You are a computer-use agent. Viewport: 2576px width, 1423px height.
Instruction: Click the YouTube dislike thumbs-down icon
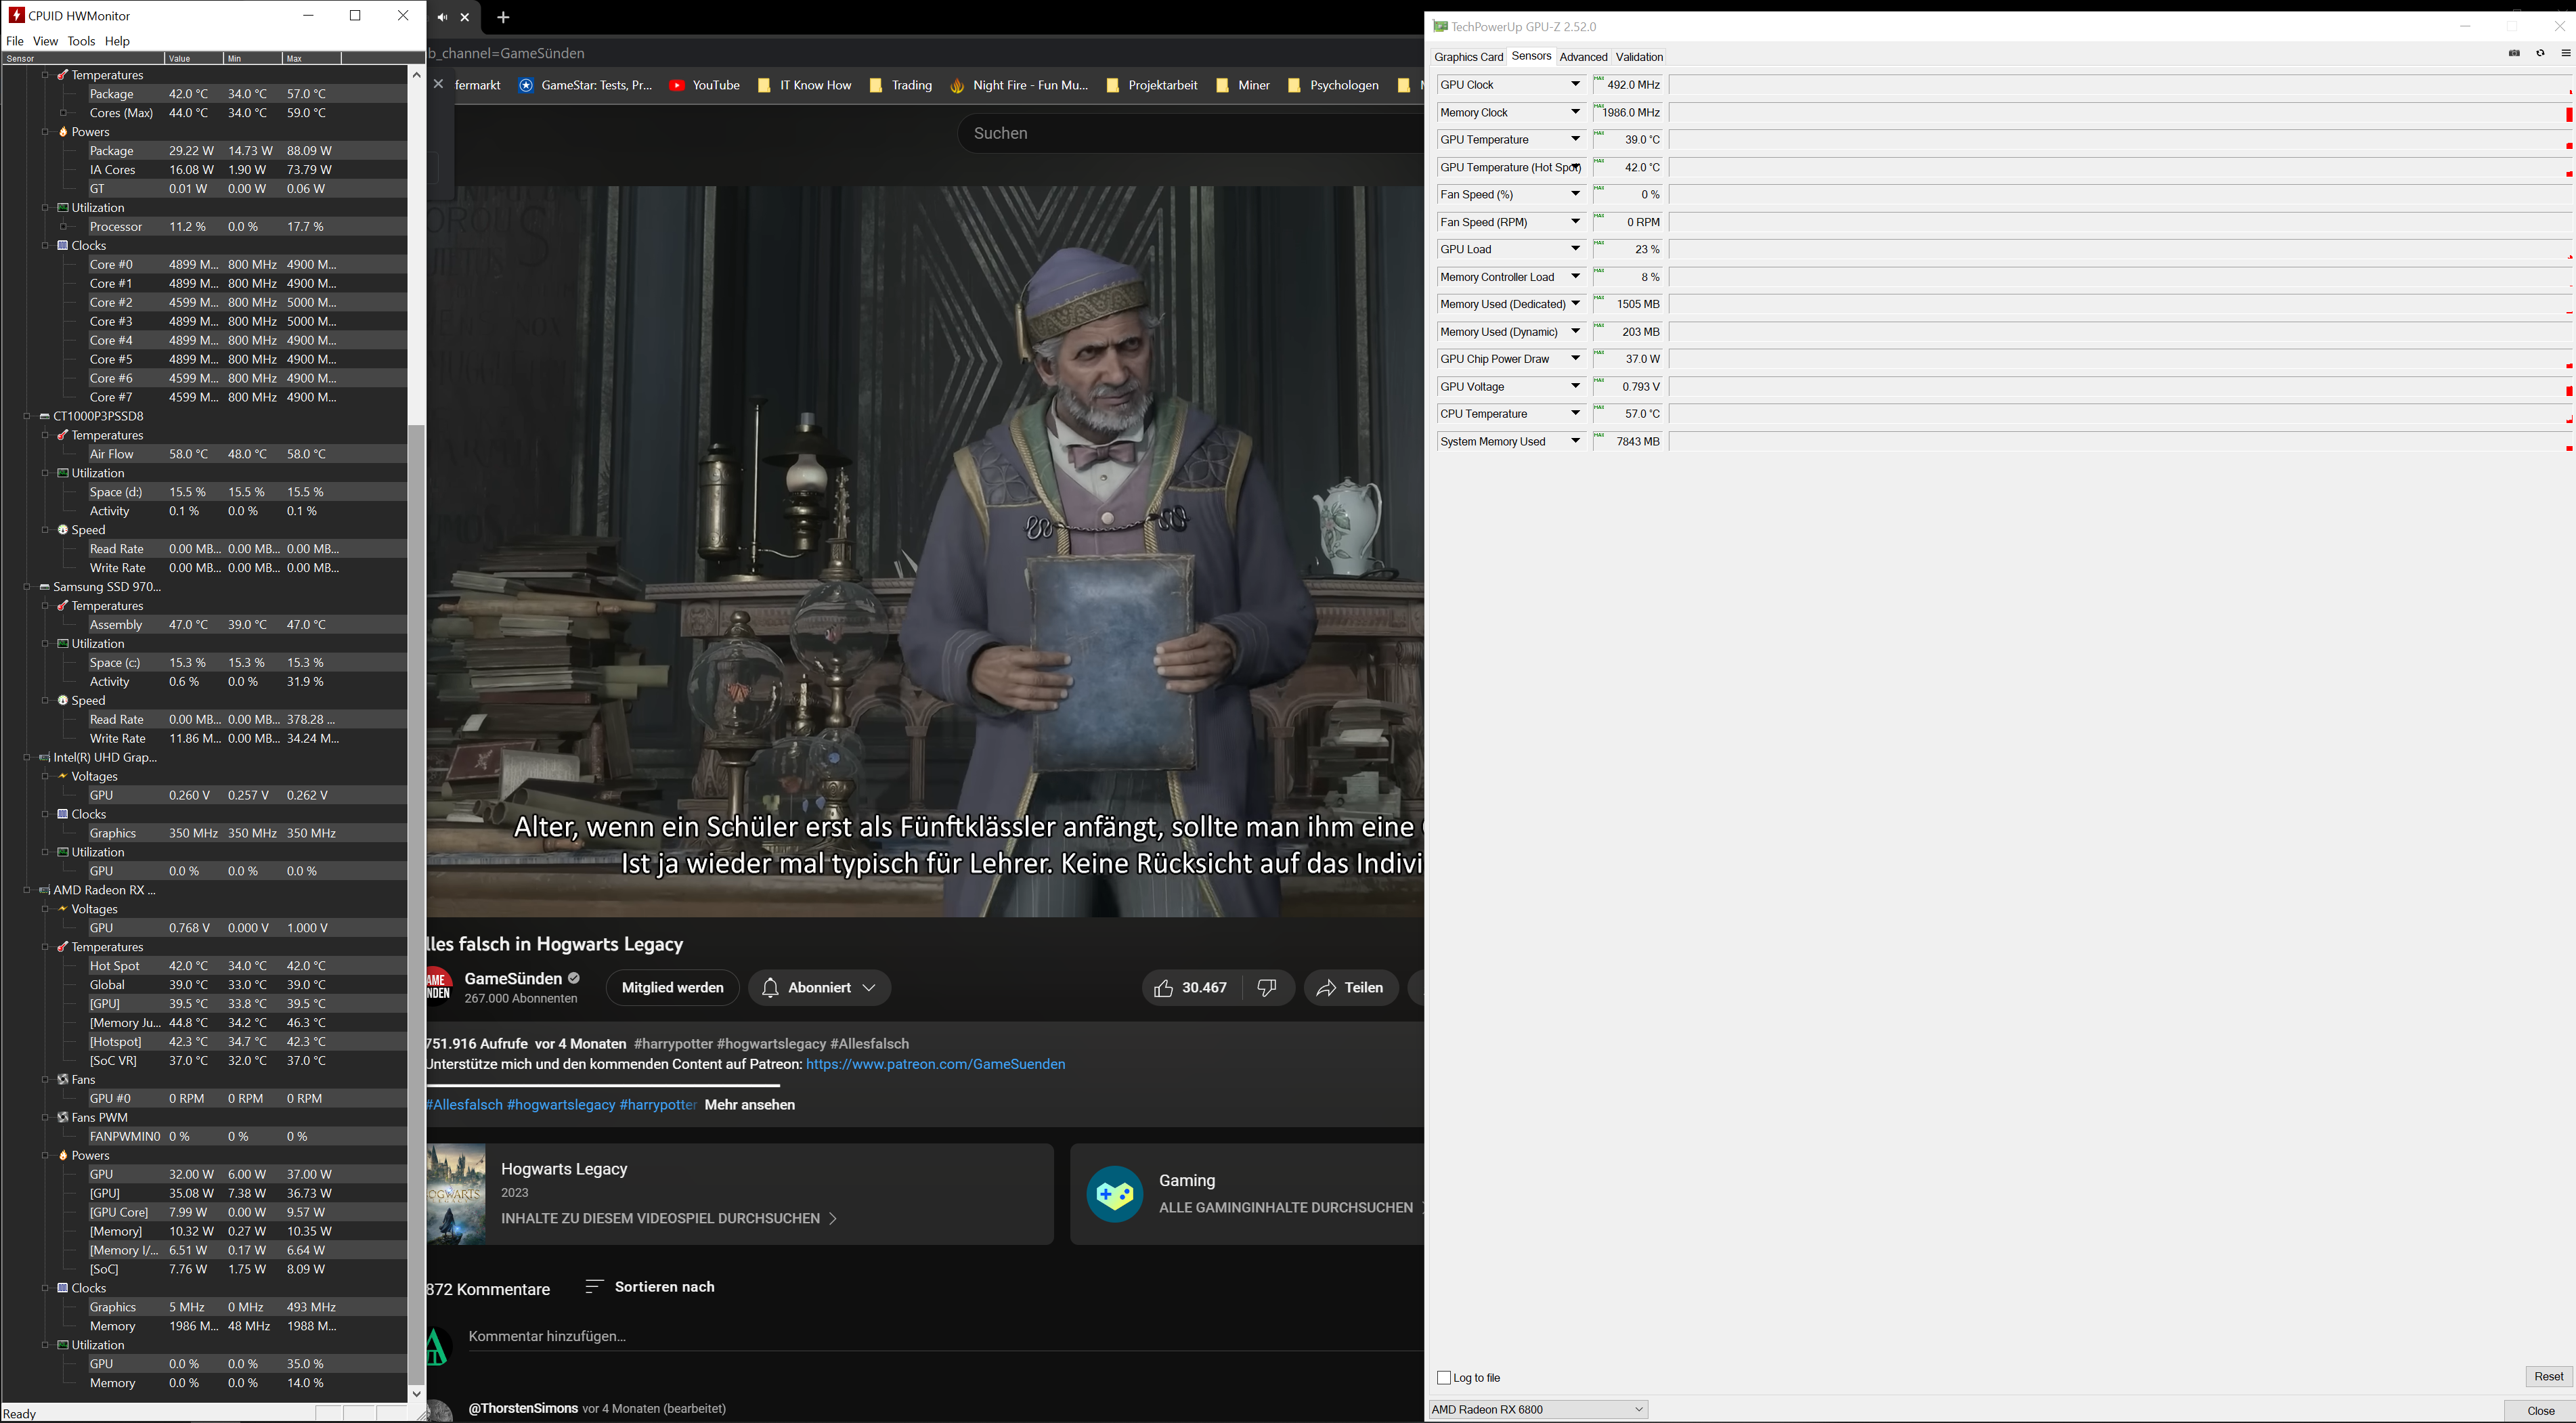(x=1268, y=988)
